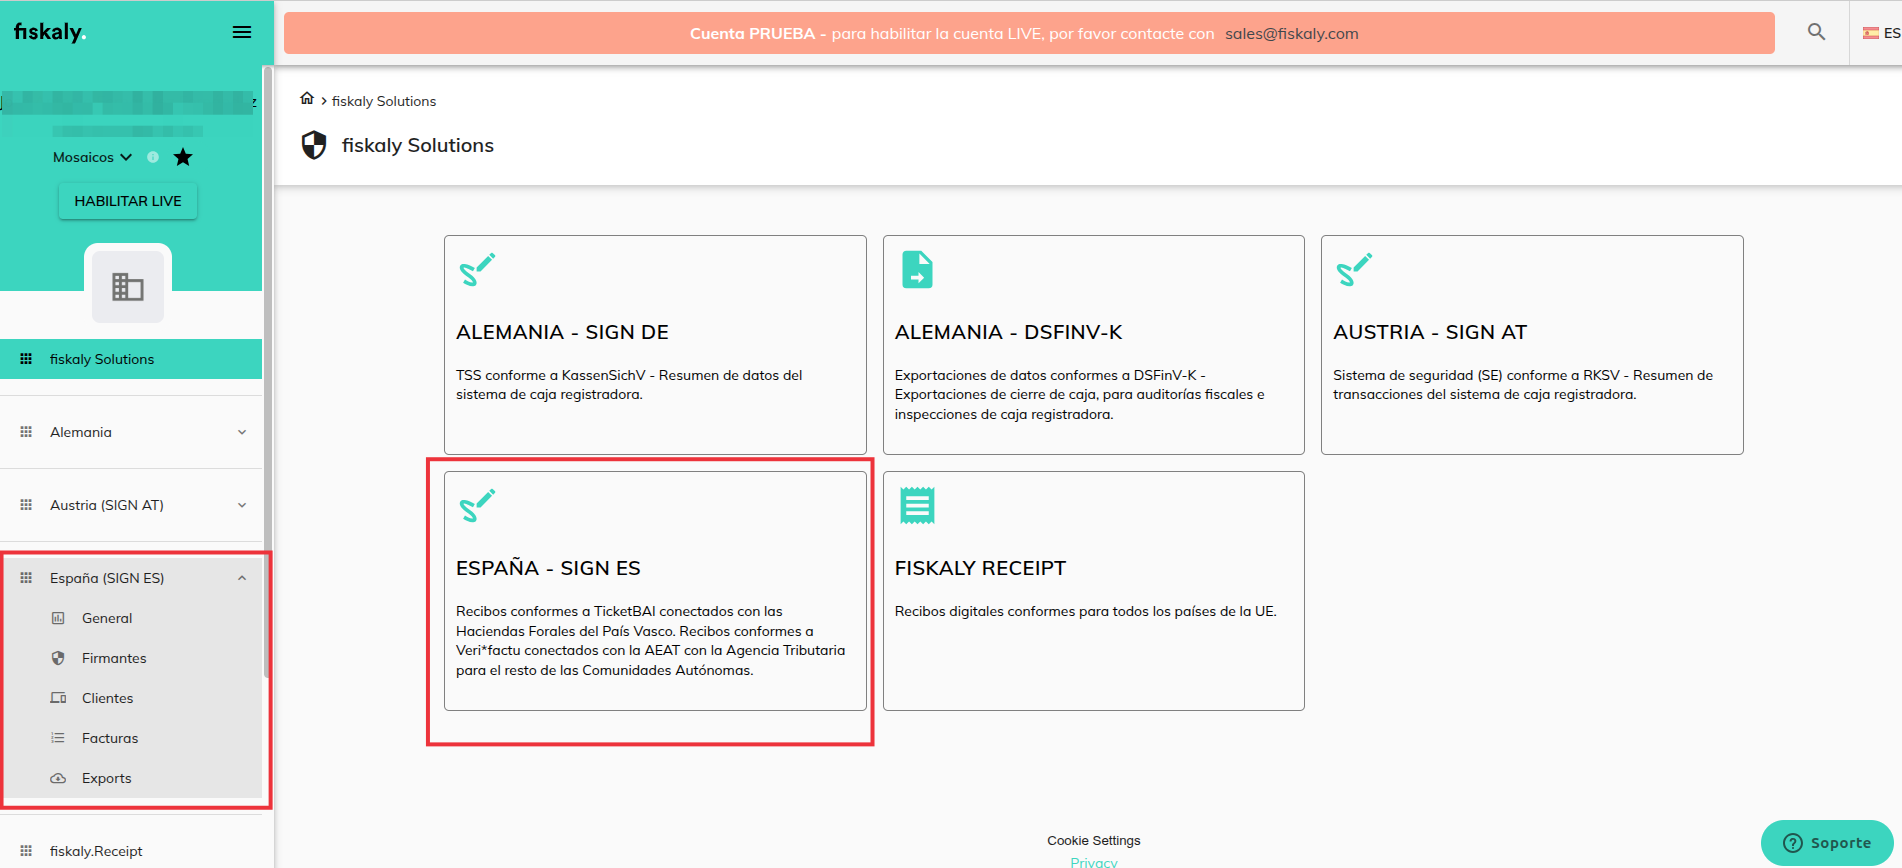Go to home via breadcrumb house icon
Screen dimensions: 1902x868
(307, 99)
